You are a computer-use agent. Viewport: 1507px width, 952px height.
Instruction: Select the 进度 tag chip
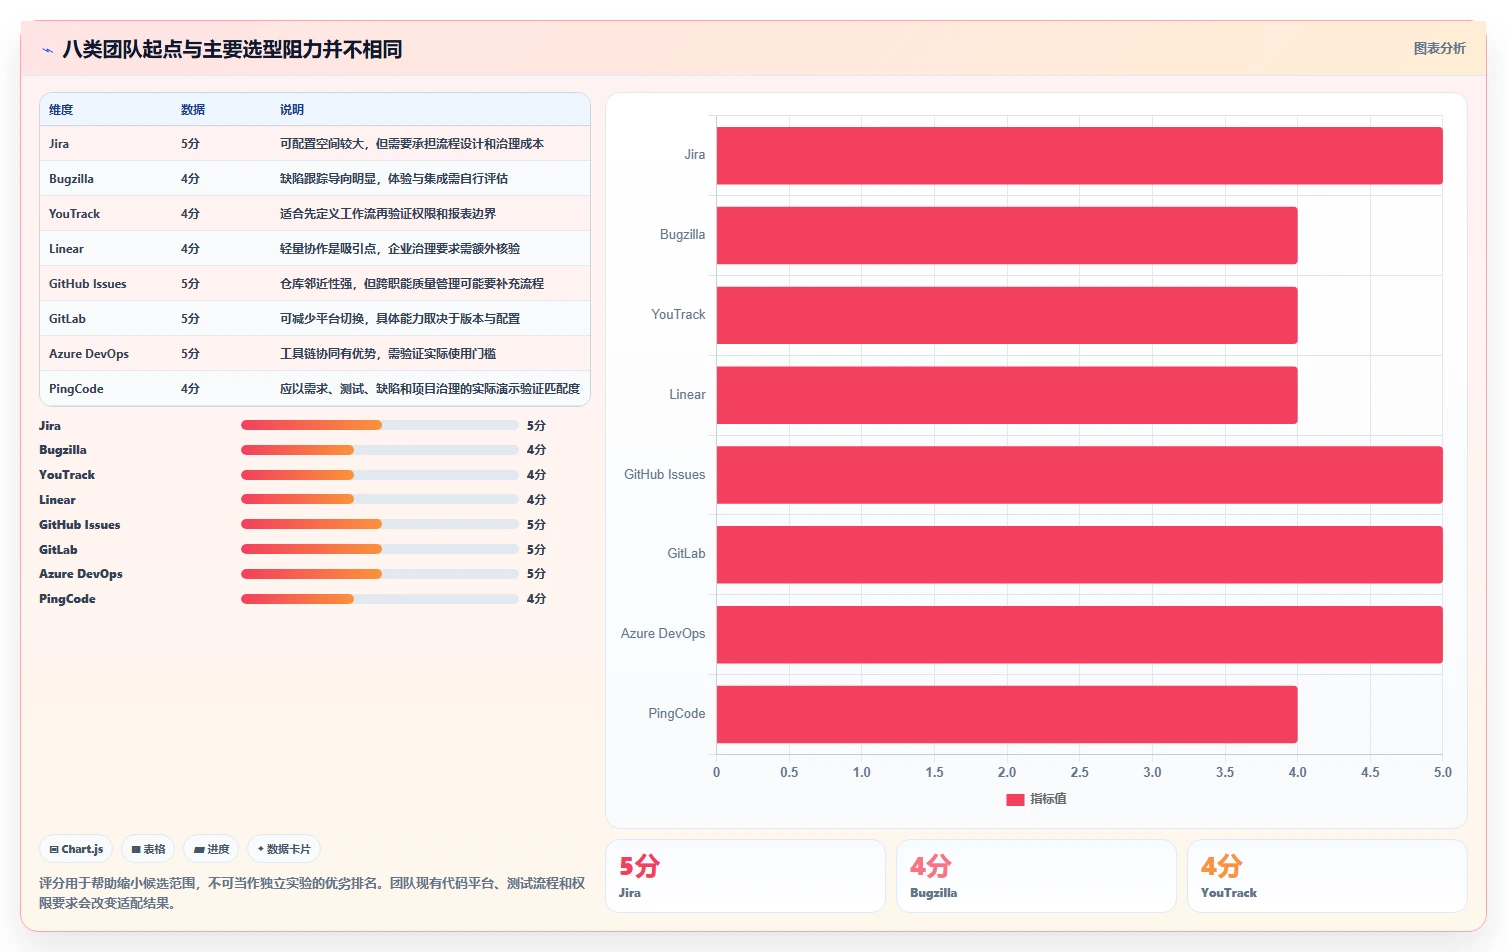tap(211, 849)
